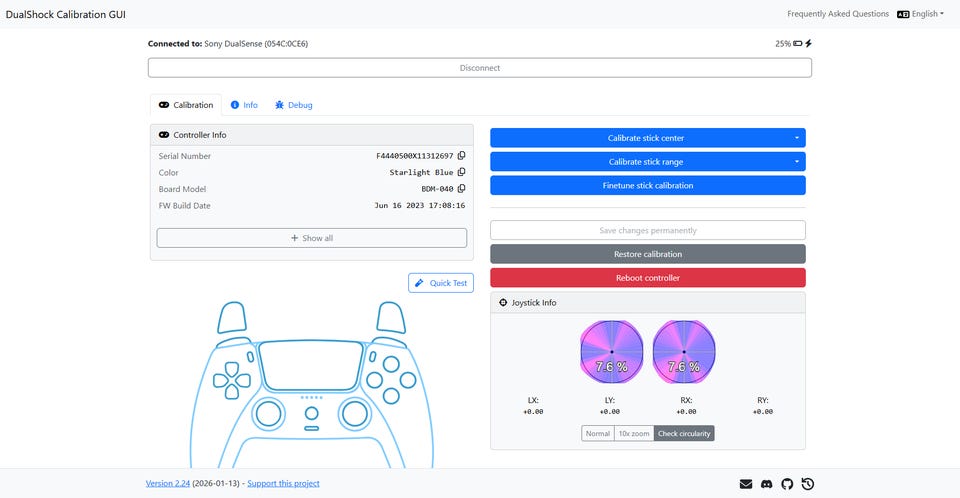Open the history clock icon in footer

[x=808, y=484]
